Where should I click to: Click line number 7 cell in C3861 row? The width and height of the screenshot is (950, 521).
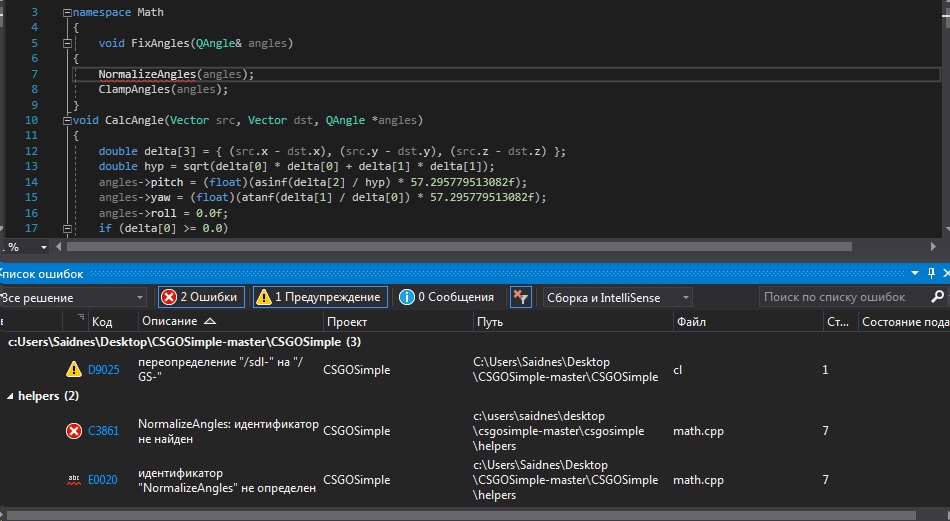tap(825, 431)
